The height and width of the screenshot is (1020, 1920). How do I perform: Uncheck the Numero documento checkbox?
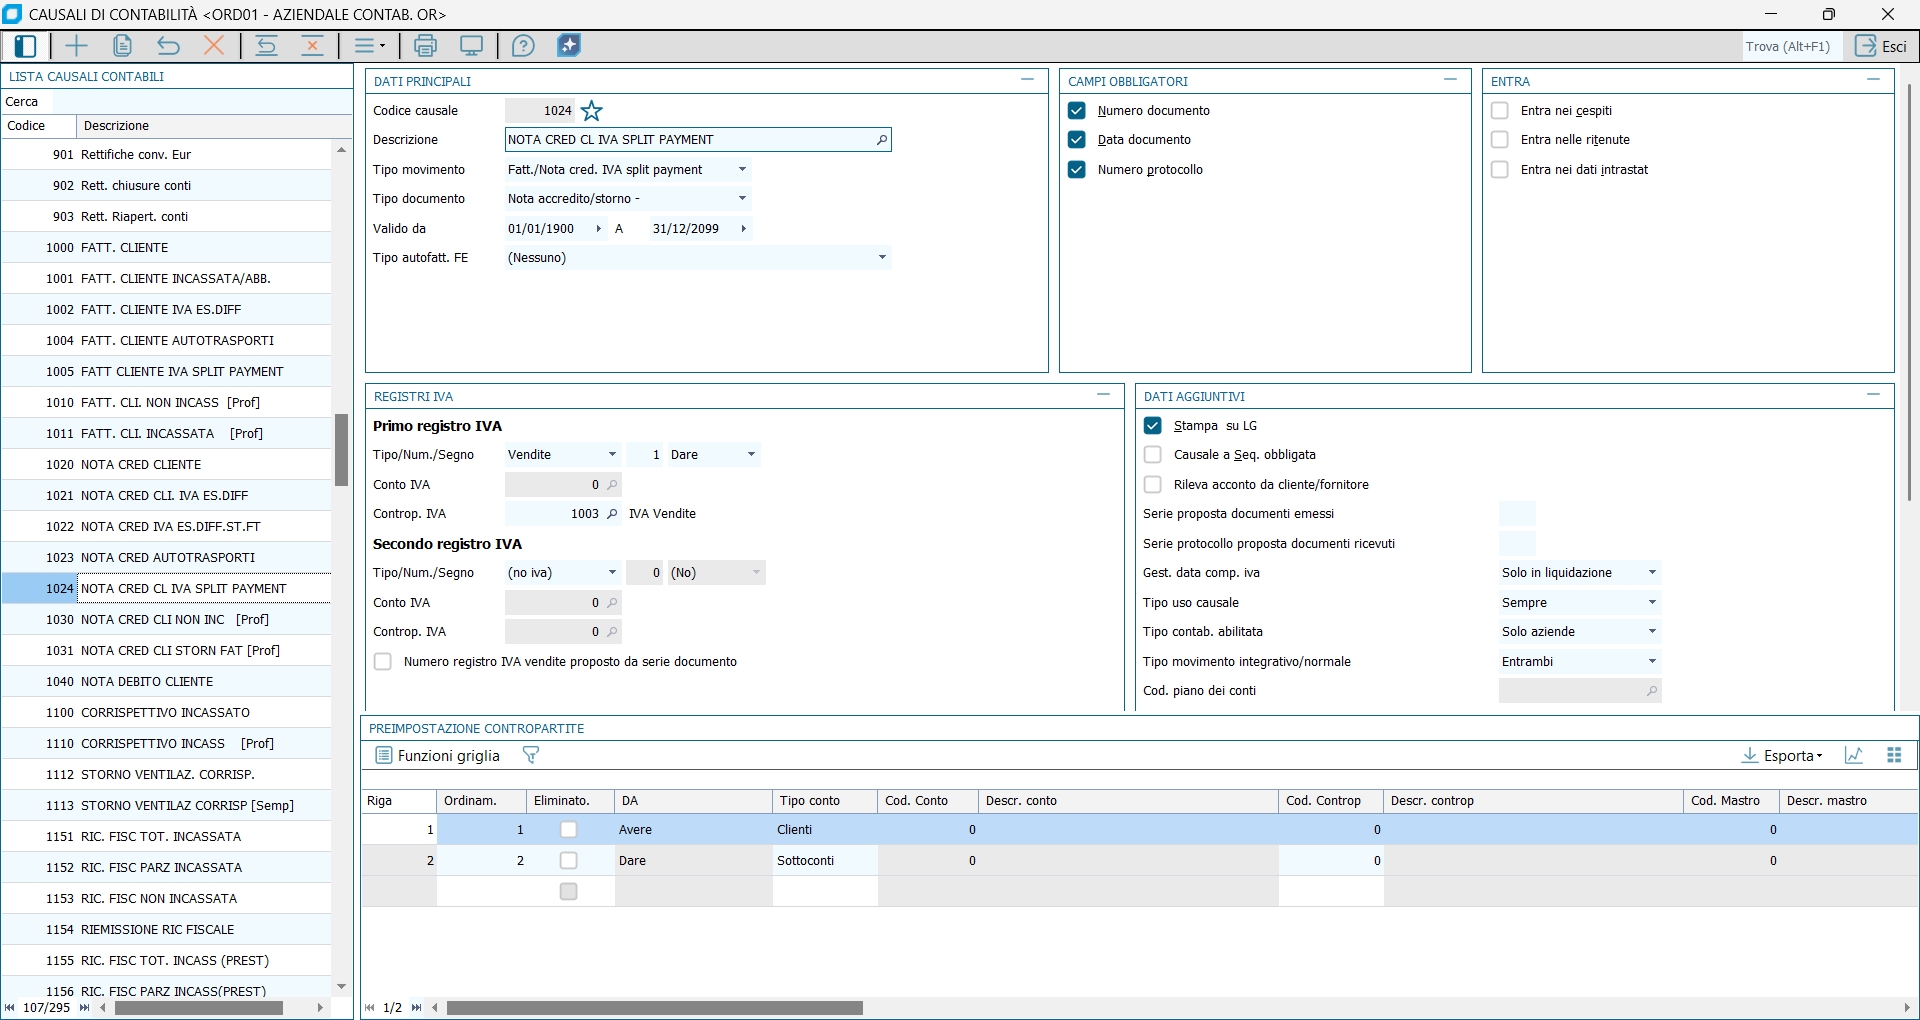pyautogui.click(x=1077, y=111)
